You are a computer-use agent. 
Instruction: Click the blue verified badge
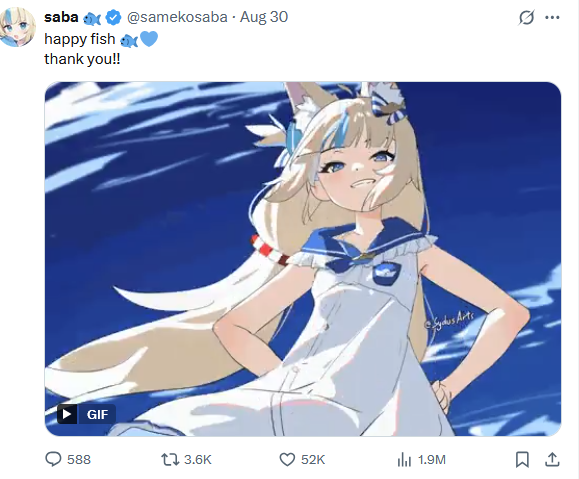pos(113,17)
